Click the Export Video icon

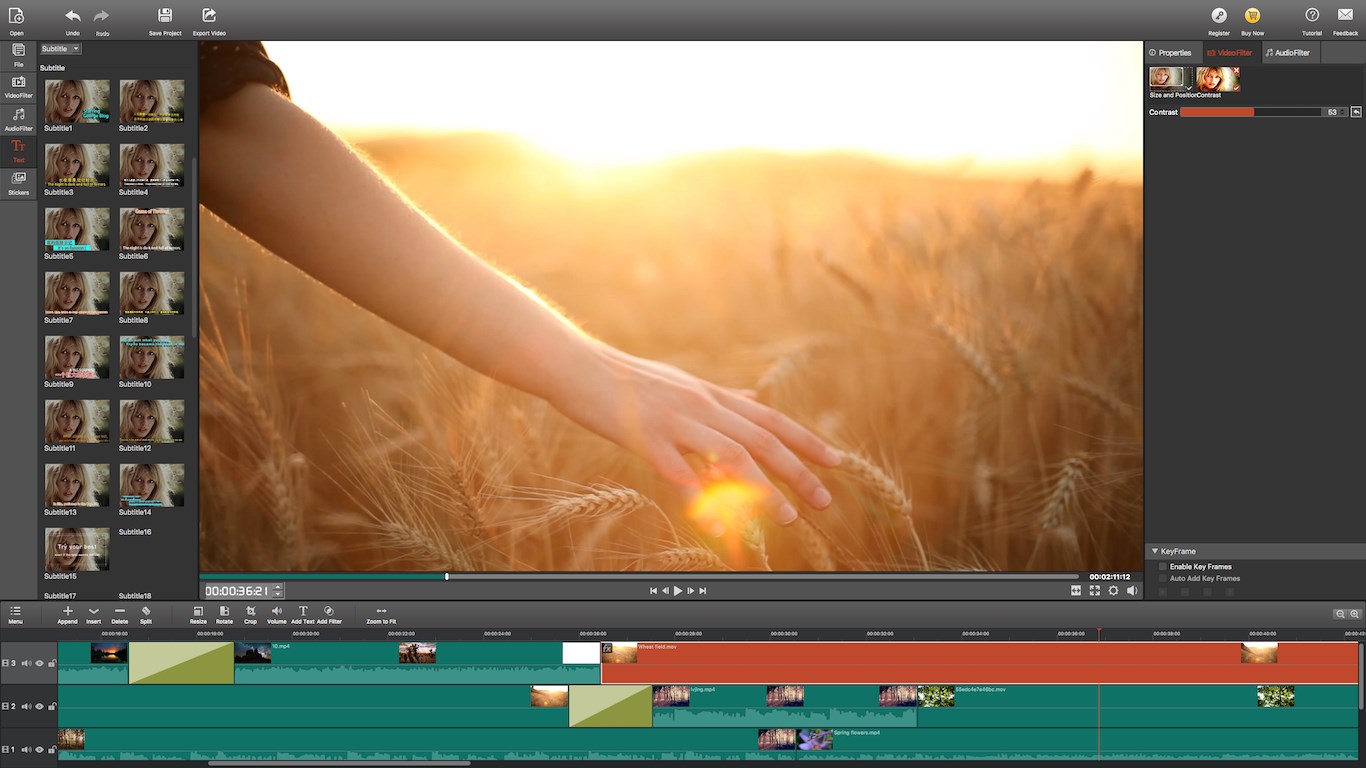207,19
